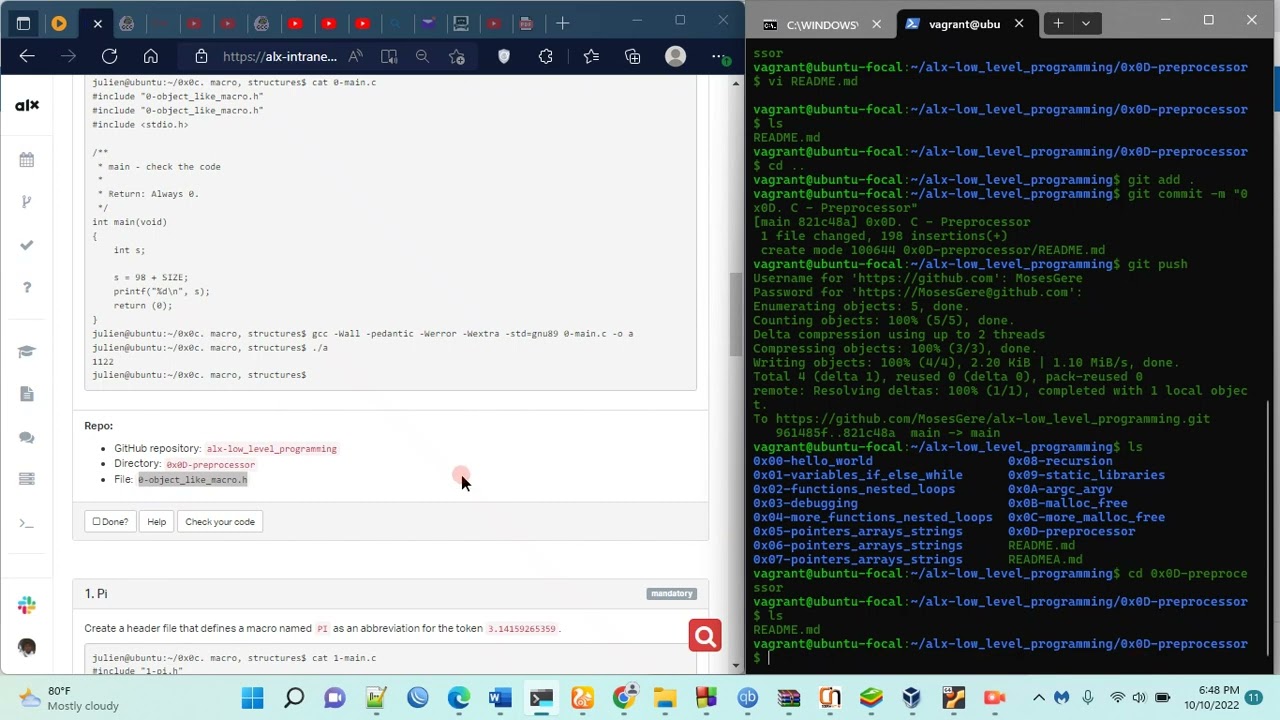The image size is (1280, 720).
Task: Click the page scrollbar up arrow
Action: pyautogui.click(x=736, y=83)
